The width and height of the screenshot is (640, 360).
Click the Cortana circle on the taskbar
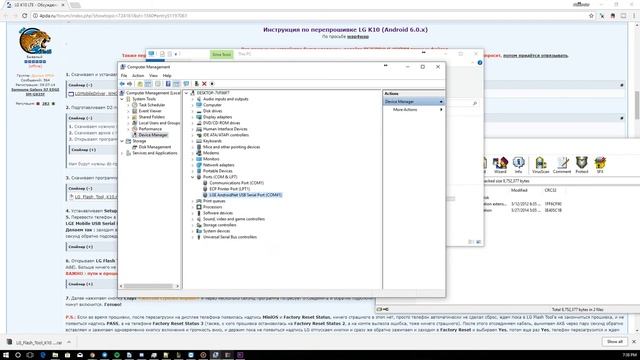[18, 355]
